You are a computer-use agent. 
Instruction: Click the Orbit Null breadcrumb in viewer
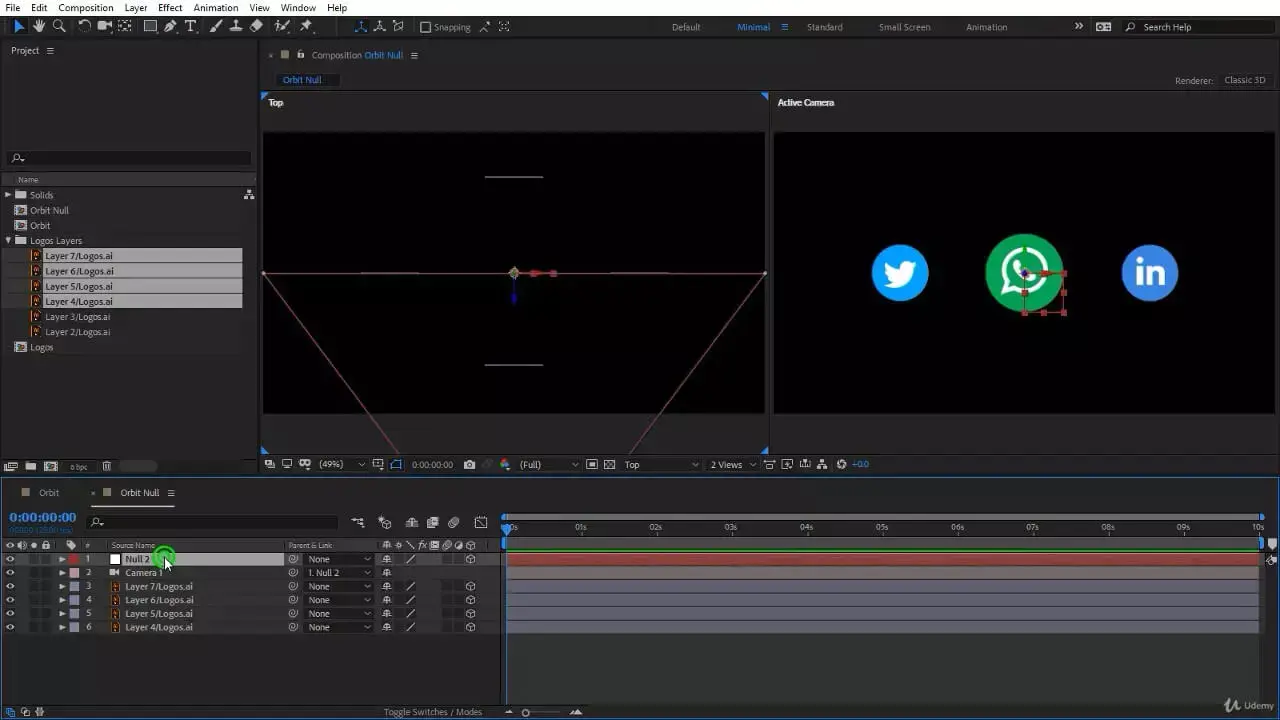301,80
